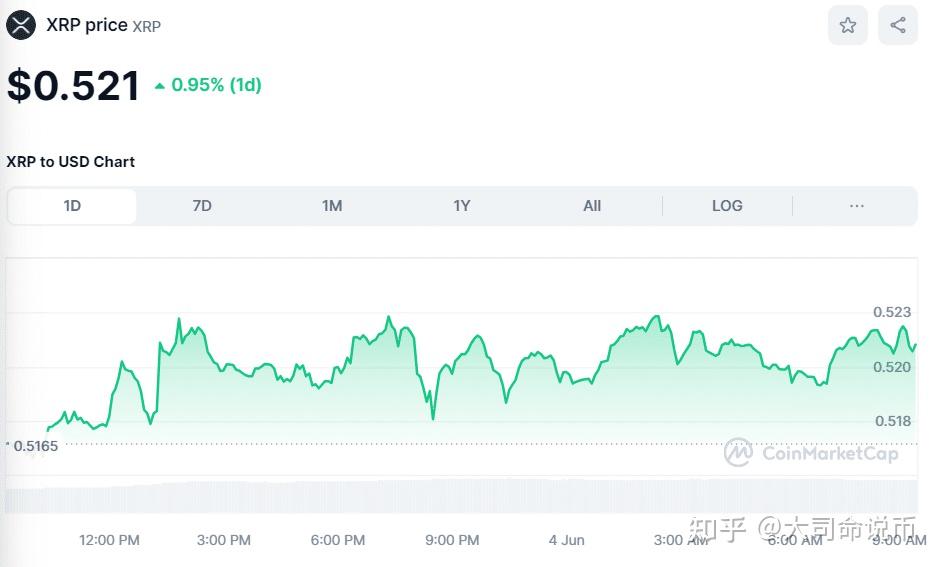Click the 4 Jun date axis label

(x=567, y=540)
